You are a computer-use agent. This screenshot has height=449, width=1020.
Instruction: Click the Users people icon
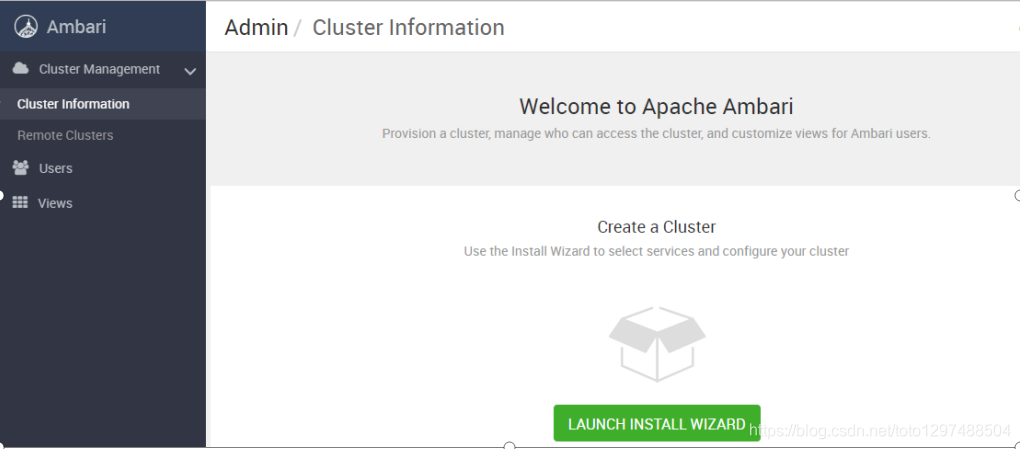coord(21,168)
